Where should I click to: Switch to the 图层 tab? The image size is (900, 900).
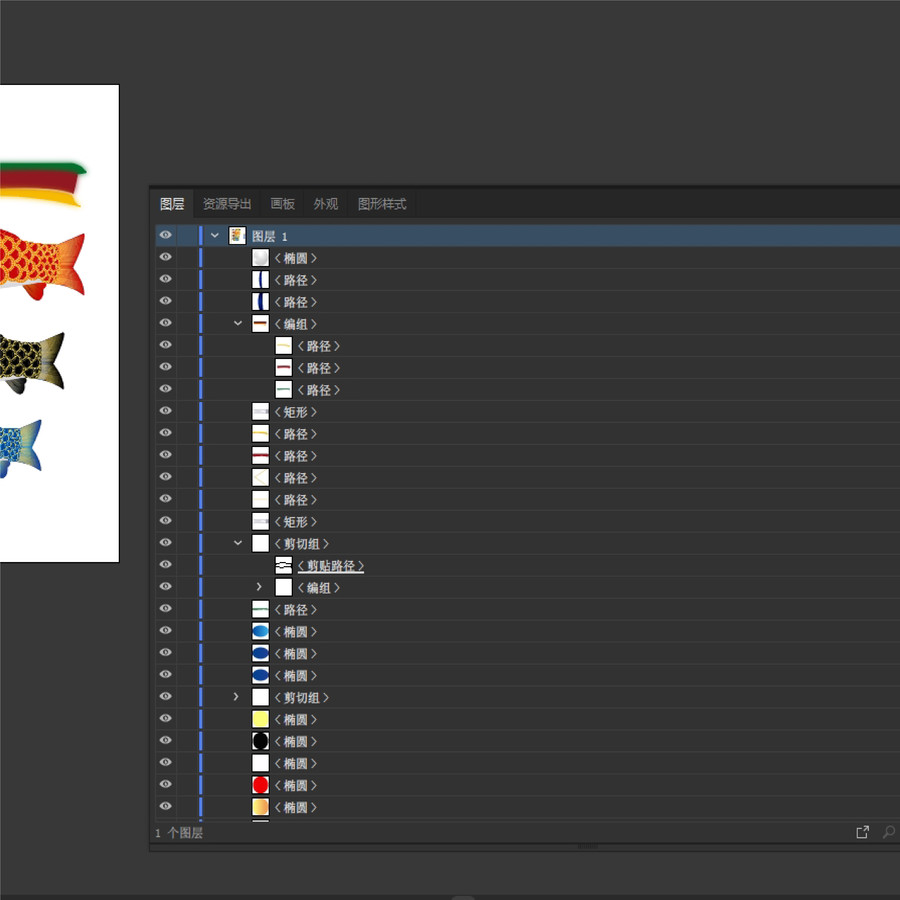click(x=172, y=204)
